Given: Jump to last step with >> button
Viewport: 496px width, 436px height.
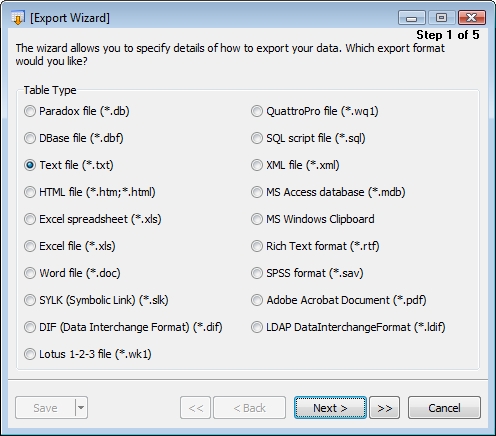Looking at the screenshot, I should (385, 408).
